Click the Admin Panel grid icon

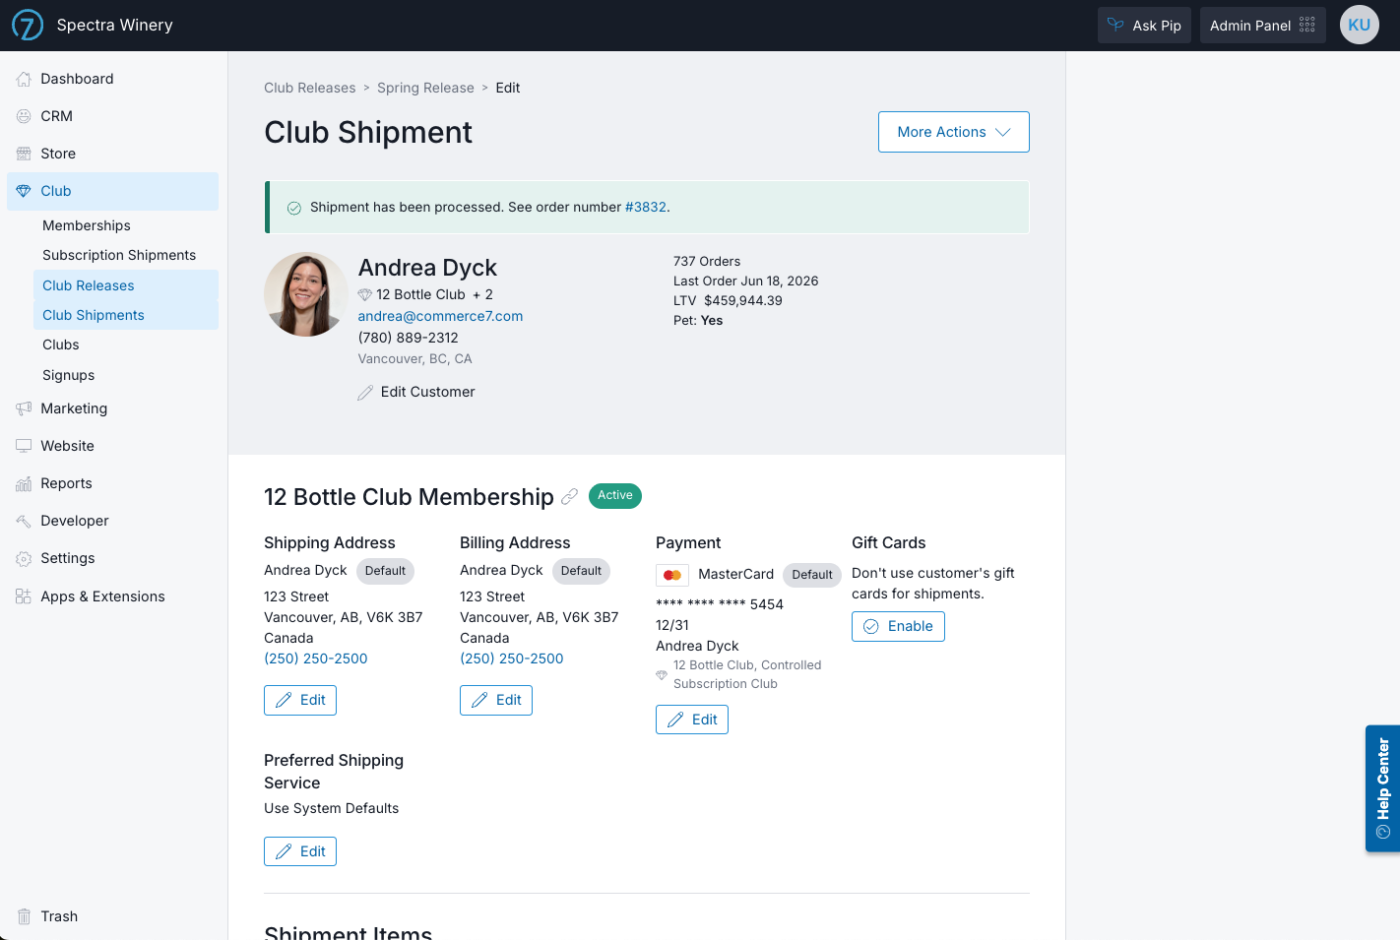pyautogui.click(x=1307, y=25)
